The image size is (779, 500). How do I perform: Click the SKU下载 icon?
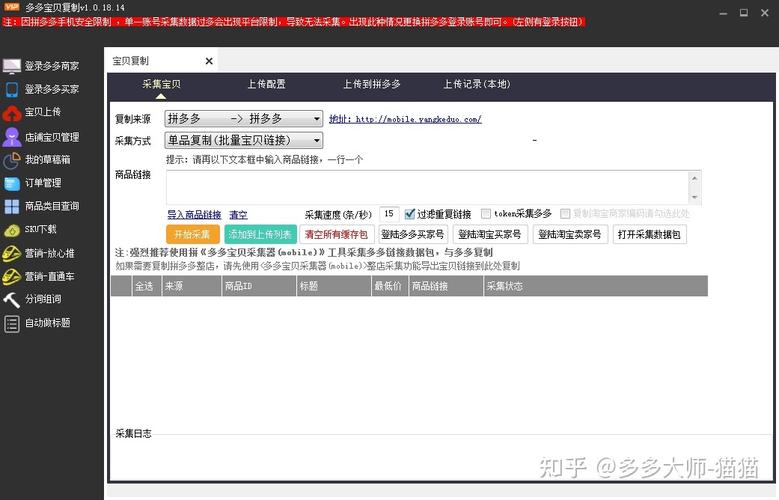point(11,230)
